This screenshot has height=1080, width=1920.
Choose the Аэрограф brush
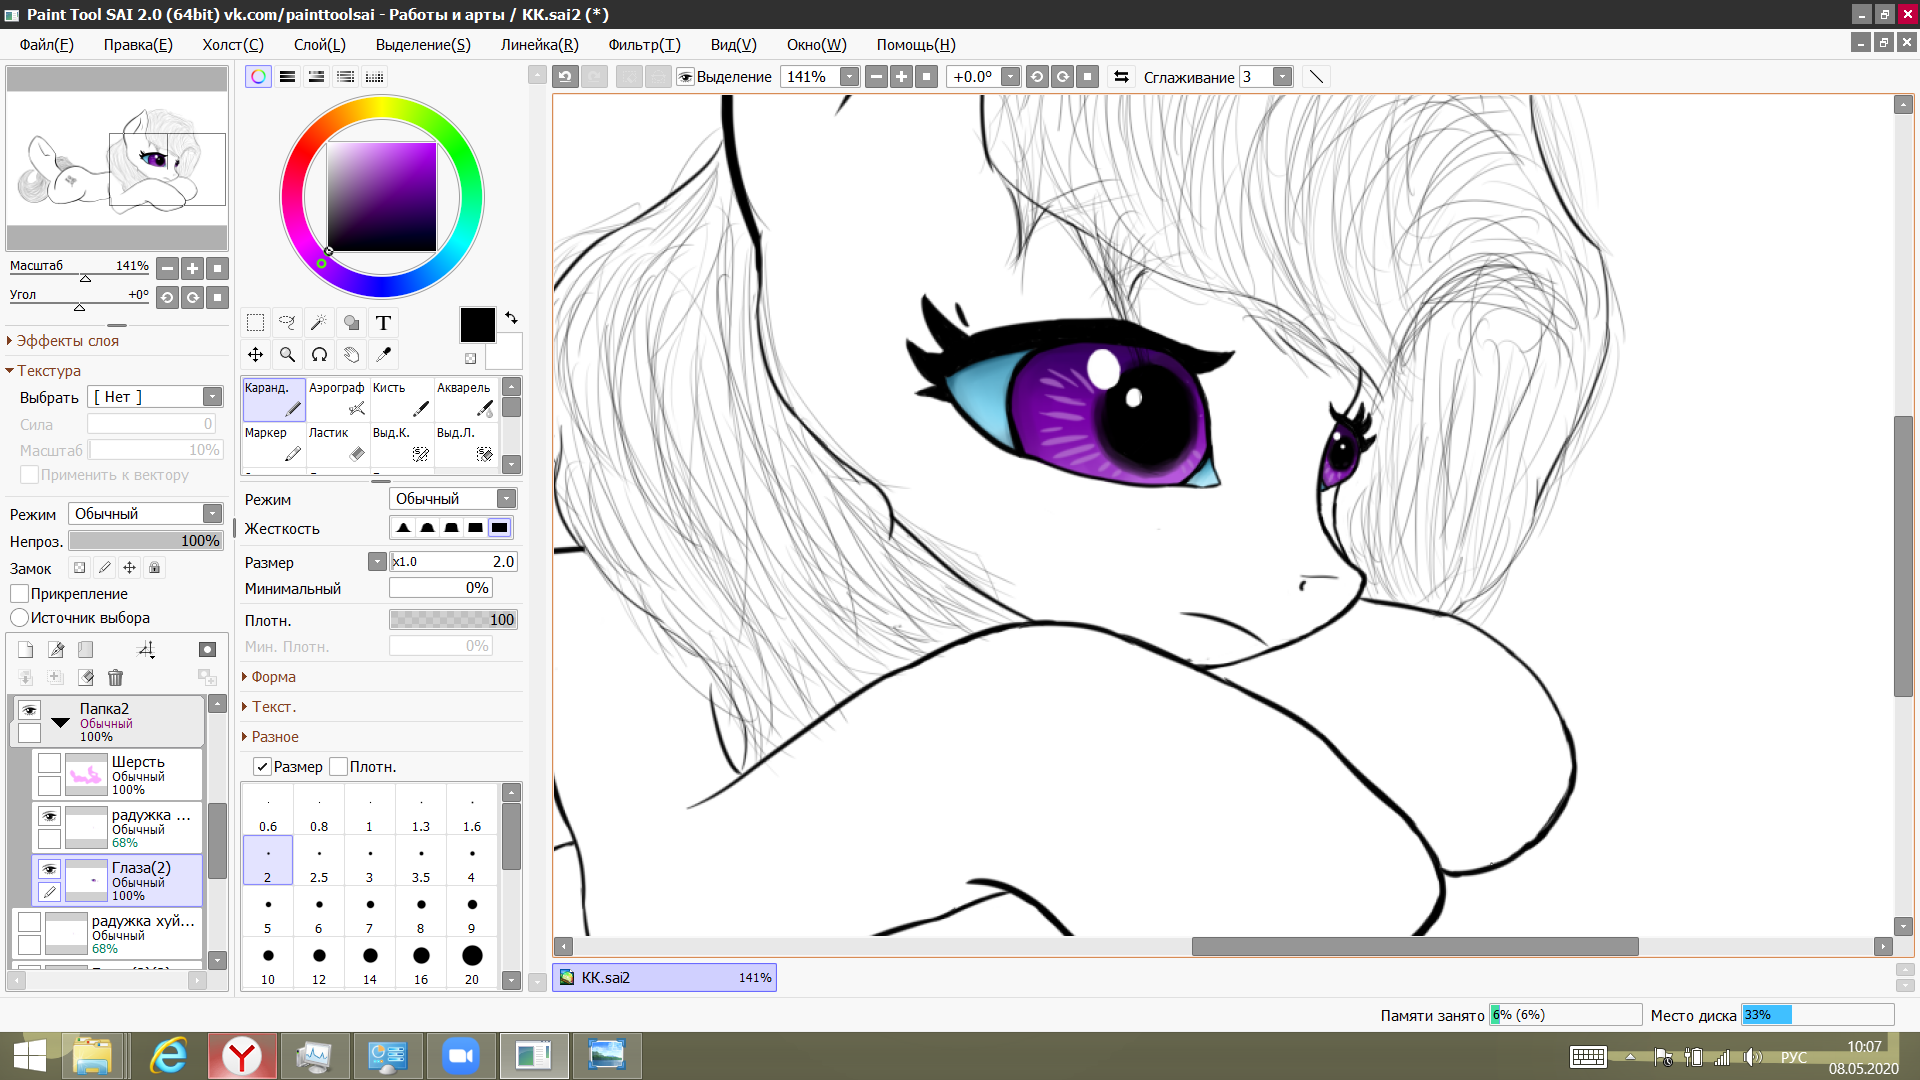(337, 399)
